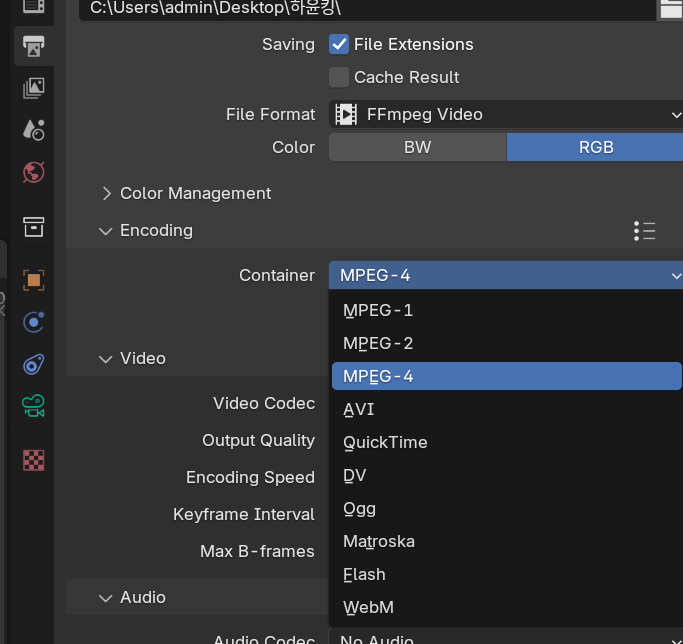Collapse the Audio panel
683x644 pixels.
[x=107, y=597]
